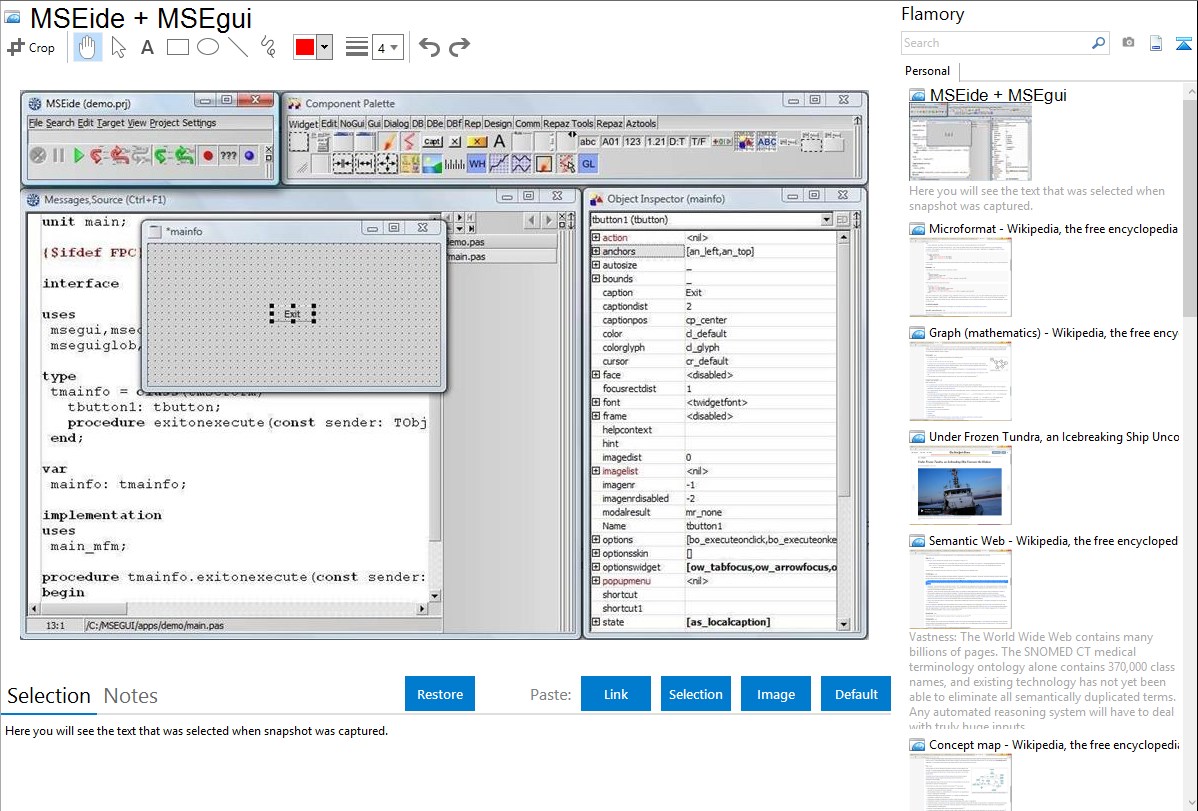Viewport: 1198px width, 811px height.
Task: Activate the hand pan tool
Action: (x=87, y=47)
